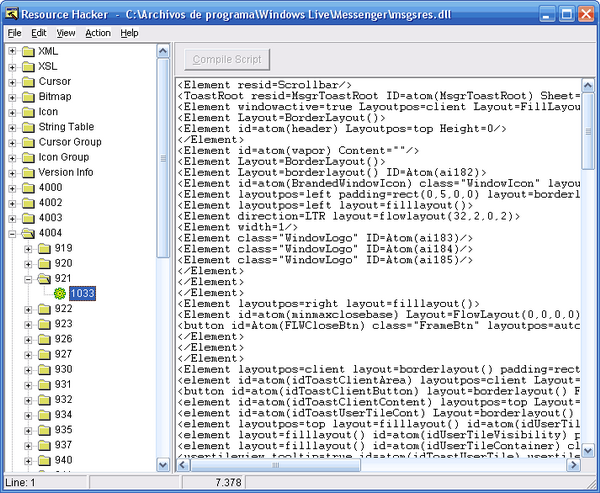The width and height of the screenshot is (600, 493).
Task: Click the String Table folder icon
Action: pos(28,127)
